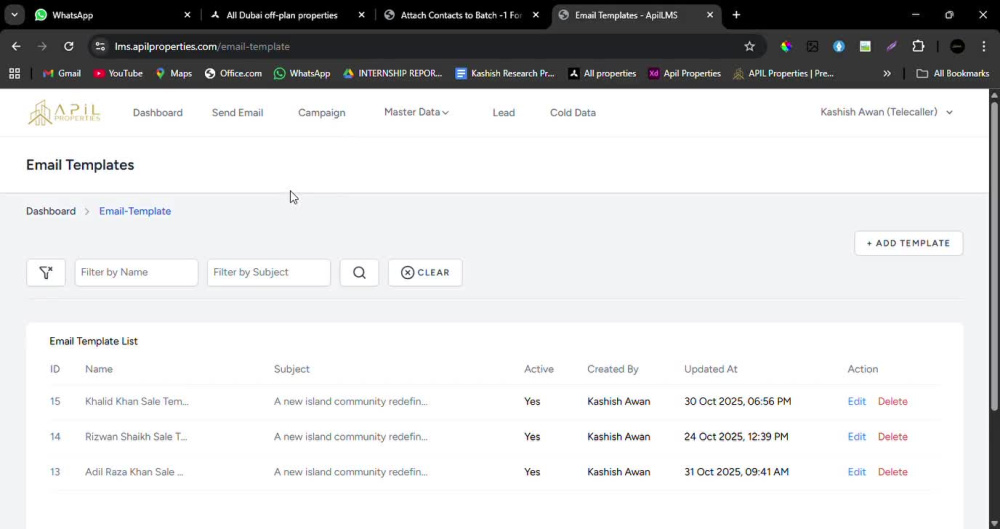Open the image extension icon in toolbar
1000x529 pixels.
(x=812, y=46)
